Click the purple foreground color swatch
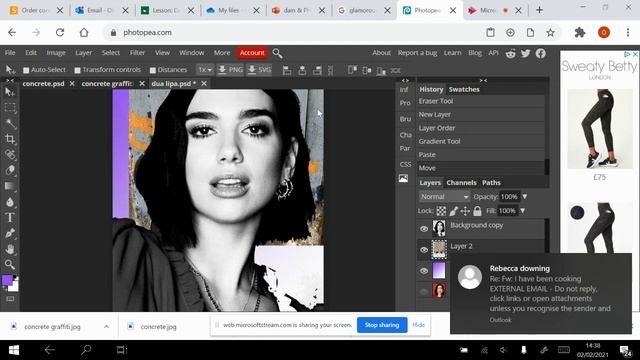 pos(7,280)
